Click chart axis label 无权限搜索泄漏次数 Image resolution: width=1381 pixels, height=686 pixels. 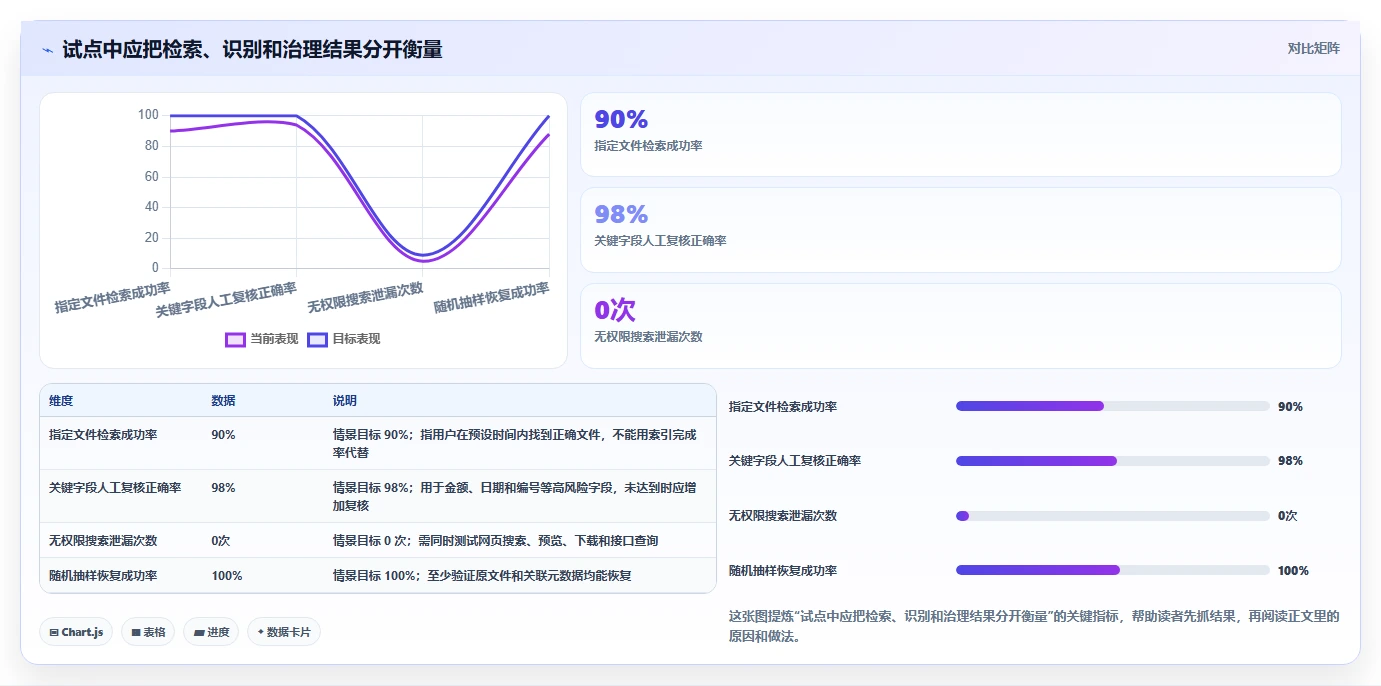(365, 298)
